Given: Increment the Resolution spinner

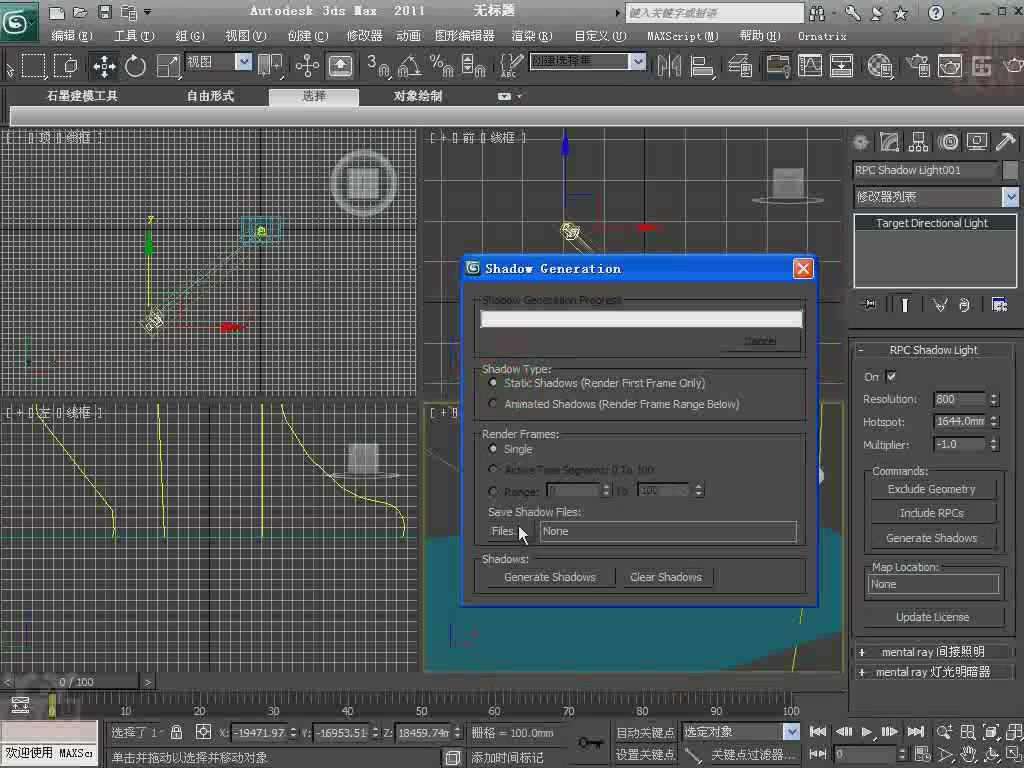Looking at the screenshot, I should (x=993, y=395).
